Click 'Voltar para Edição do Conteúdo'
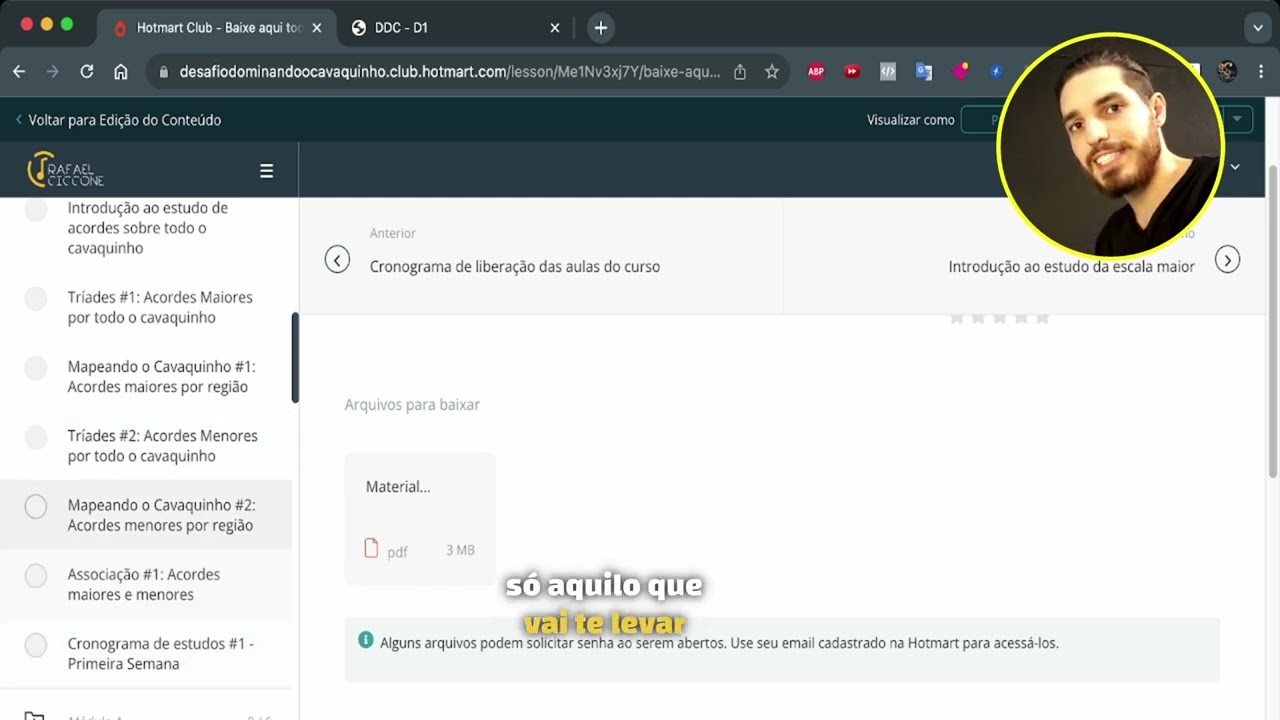This screenshot has height=720, width=1280. [119, 120]
